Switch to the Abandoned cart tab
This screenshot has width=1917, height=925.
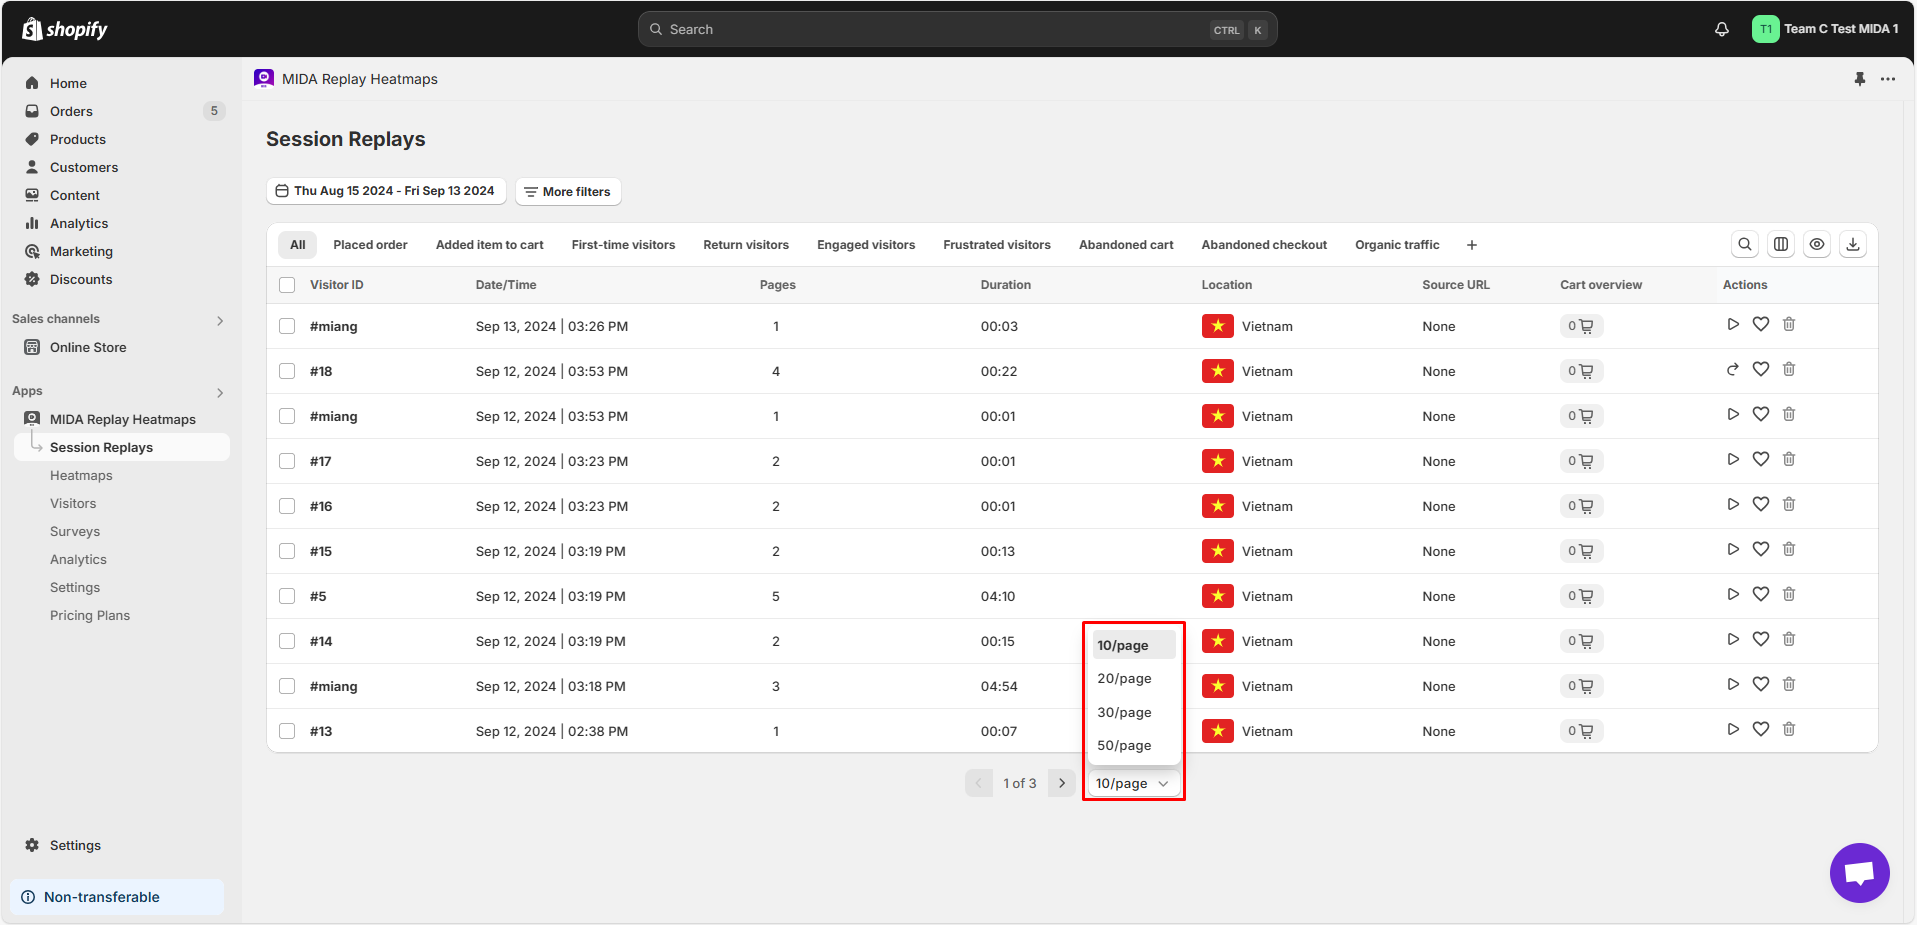[1126, 245]
